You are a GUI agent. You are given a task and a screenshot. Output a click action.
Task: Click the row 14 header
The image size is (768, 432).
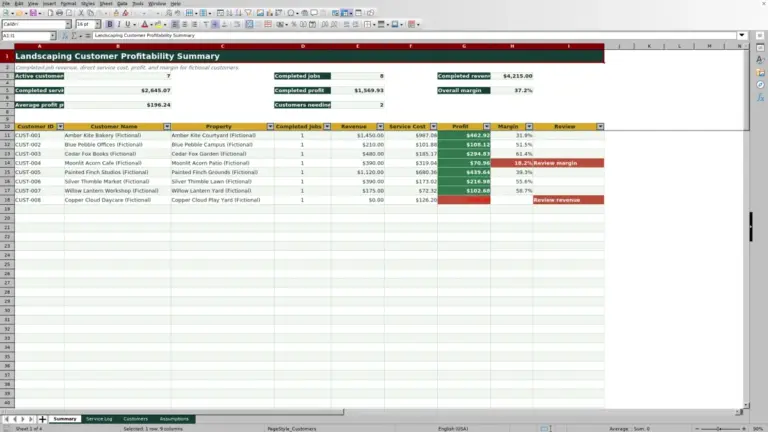(7, 163)
